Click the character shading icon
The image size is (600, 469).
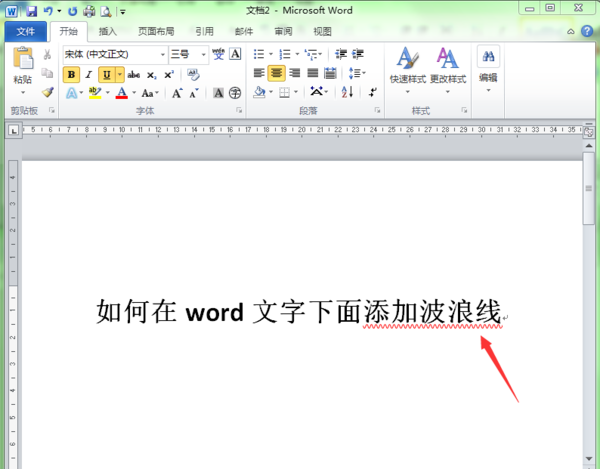(x=218, y=93)
